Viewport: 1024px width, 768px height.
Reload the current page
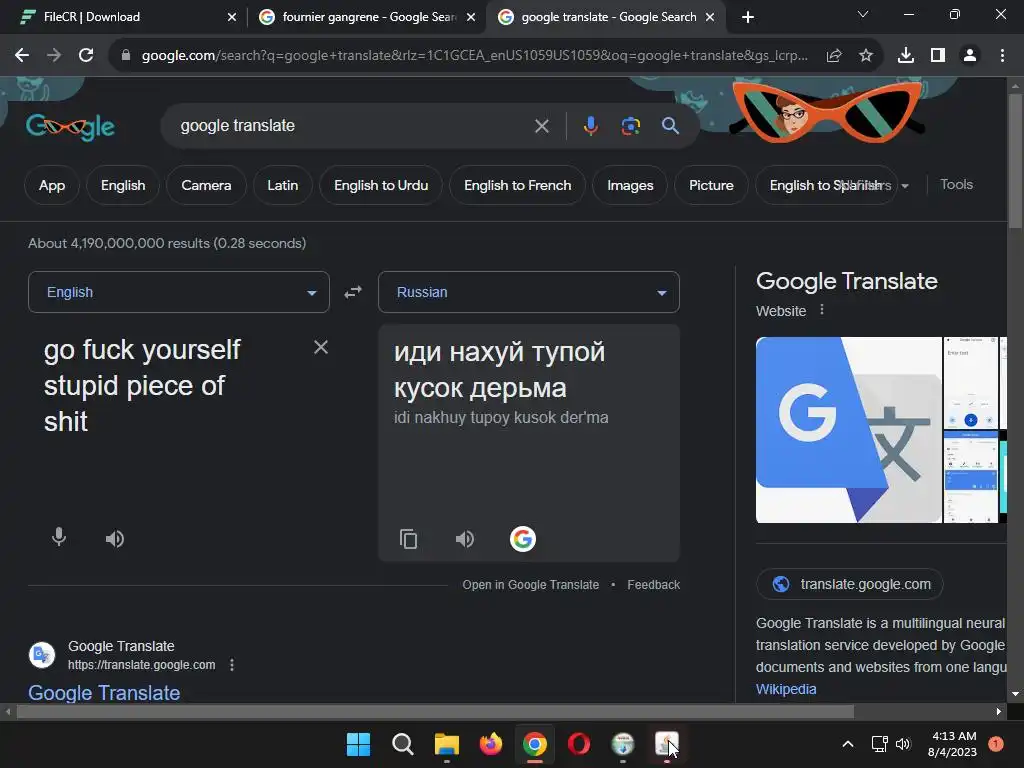pos(86,56)
